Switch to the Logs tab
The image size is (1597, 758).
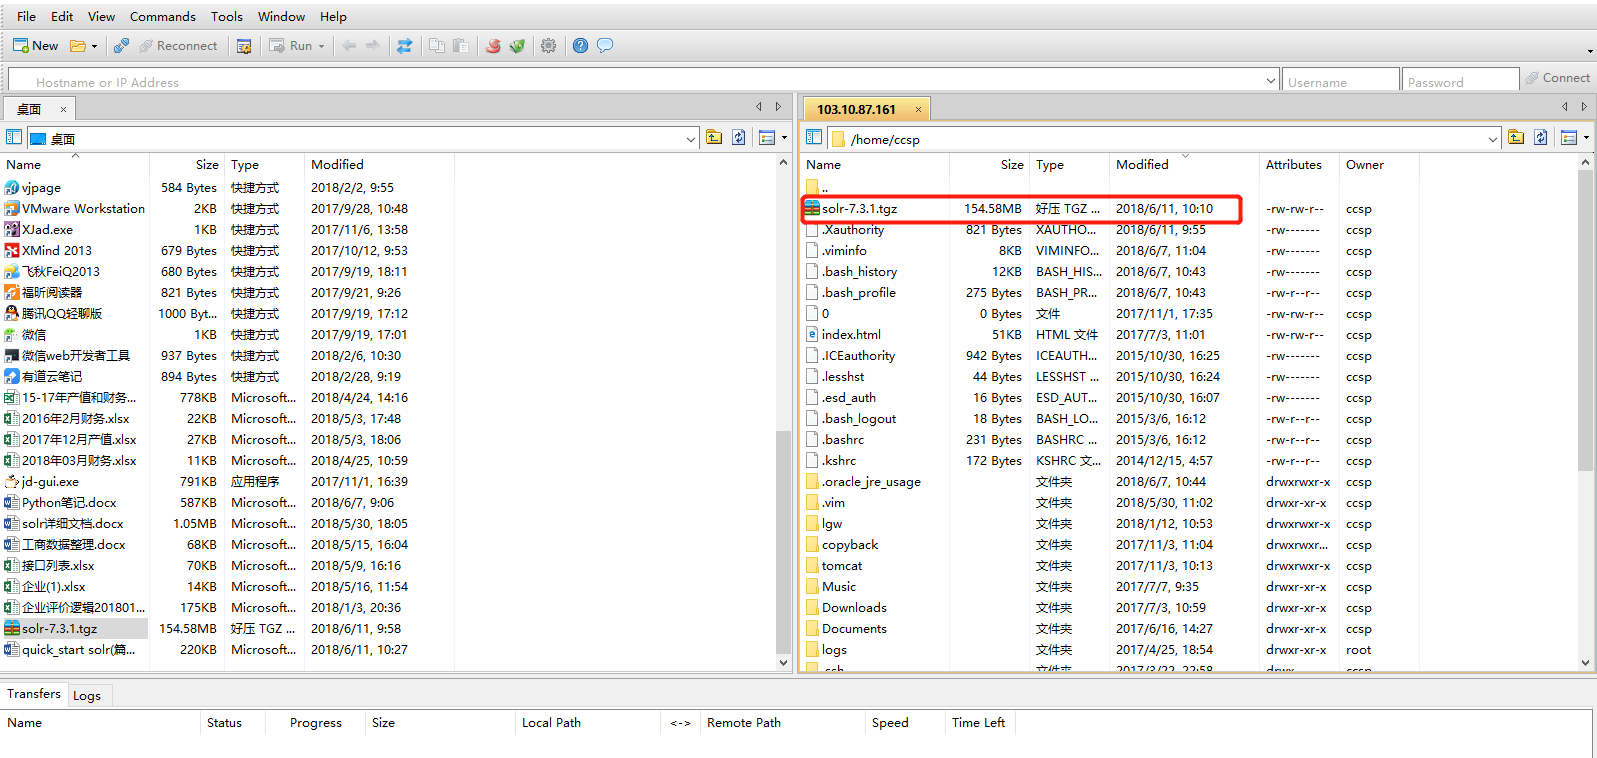click(87, 695)
